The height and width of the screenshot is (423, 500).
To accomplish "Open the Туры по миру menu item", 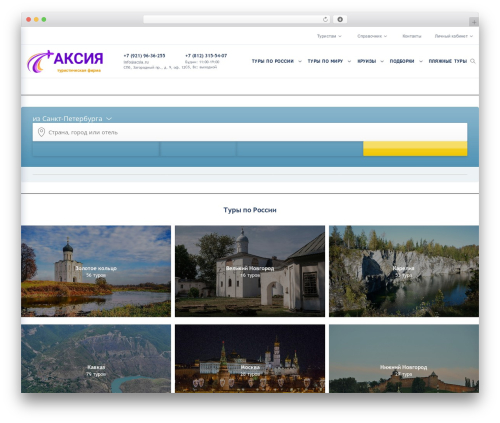I will 325,61.
